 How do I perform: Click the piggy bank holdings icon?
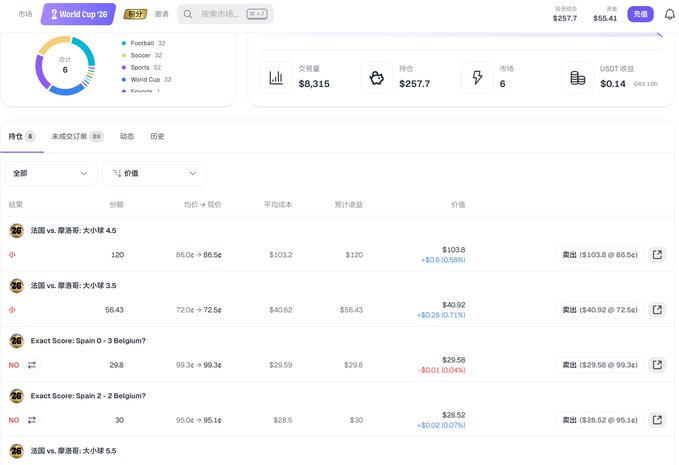coord(377,78)
